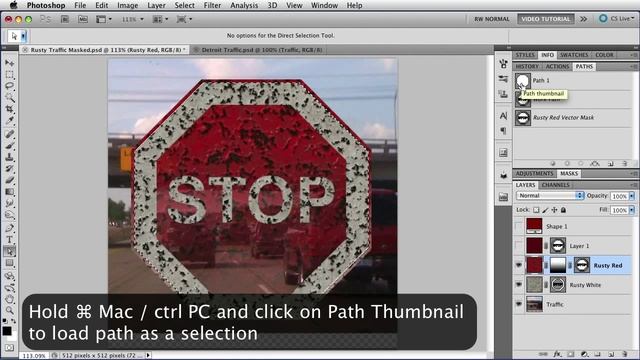Viewport: 640px width, 360px height.
Task: Toggle lock transparent pixels
Action: pos(536,210)
